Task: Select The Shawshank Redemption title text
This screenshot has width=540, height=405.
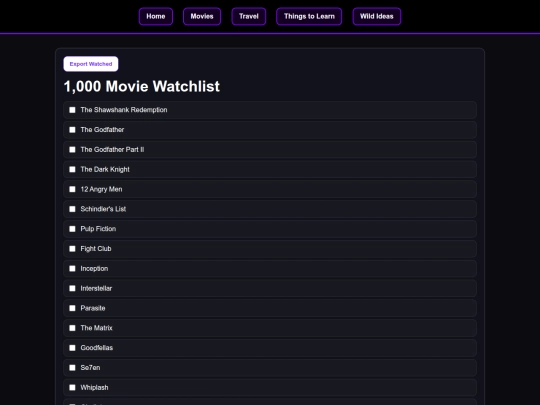Action: pyautogui.click(x=124, y=110)
